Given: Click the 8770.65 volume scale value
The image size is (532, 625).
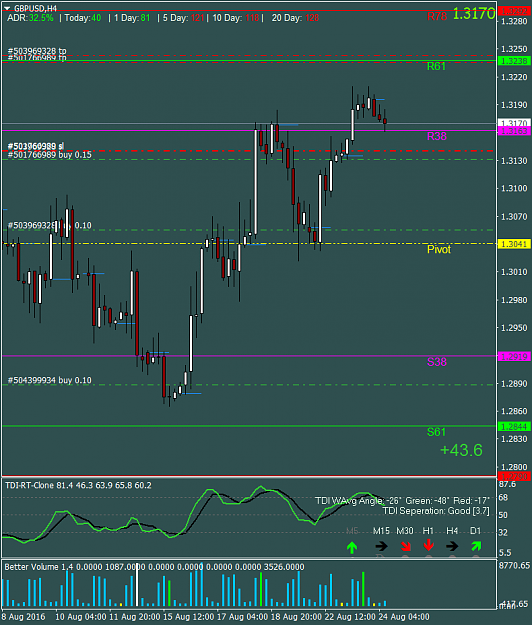Looking at the screenshot, I should click(x=514, y=566).
